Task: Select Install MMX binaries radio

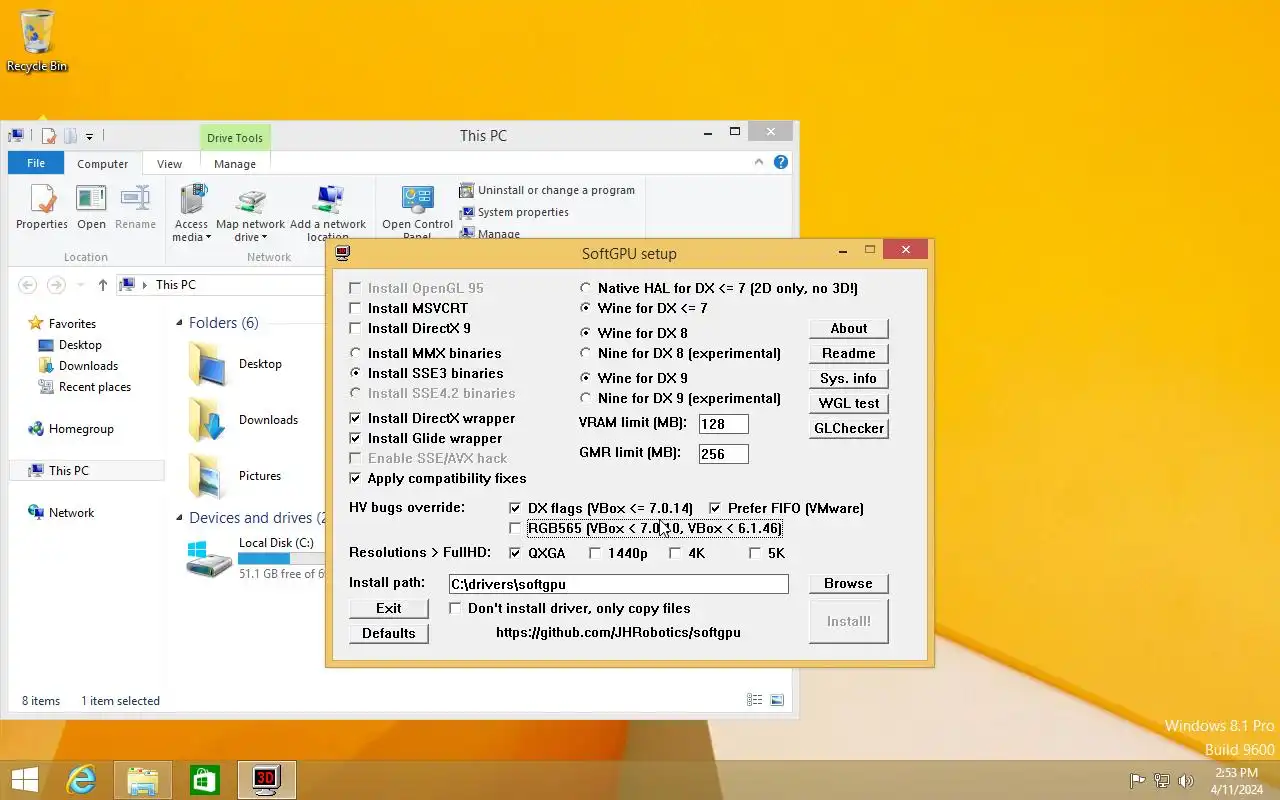Action: [x=355, y=353]
